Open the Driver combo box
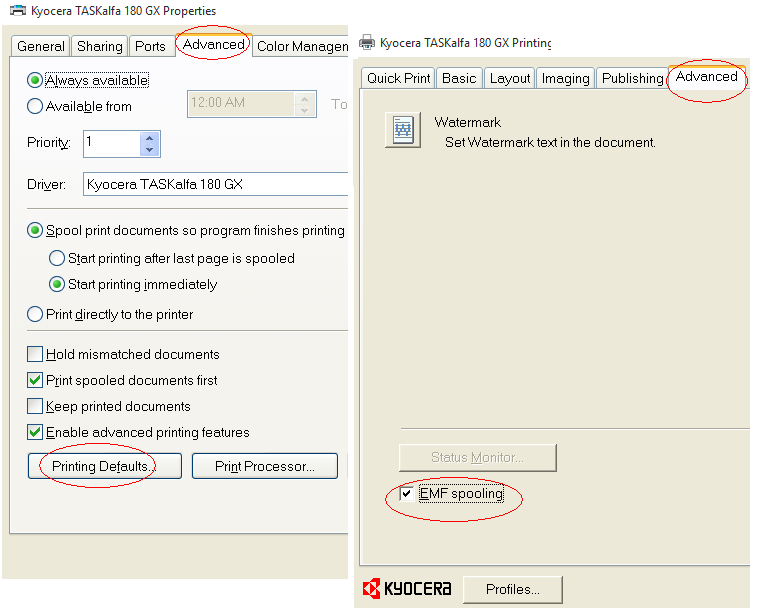 pyautogui.click(x=215, y=184)
